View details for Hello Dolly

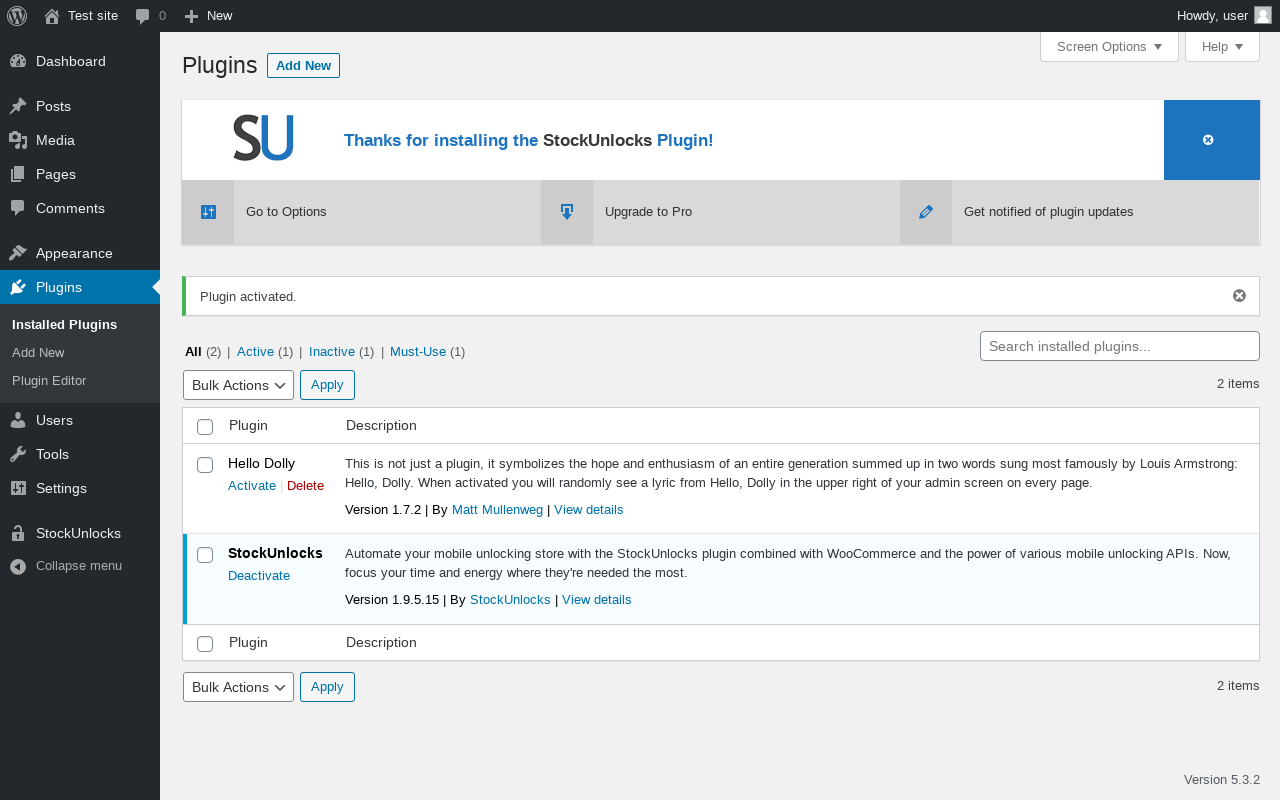588,510
